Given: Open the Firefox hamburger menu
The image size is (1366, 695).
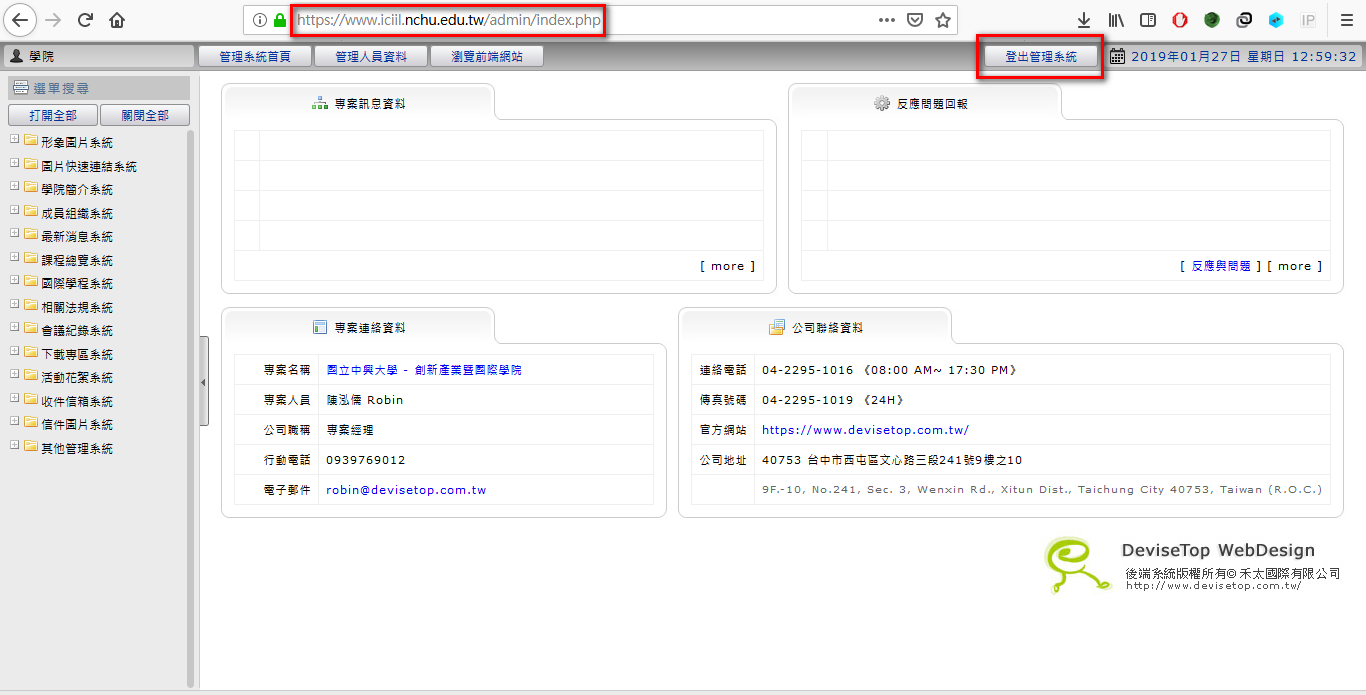Looking at the screenshot, I should pyautogui.click(x=1346, y=20).
